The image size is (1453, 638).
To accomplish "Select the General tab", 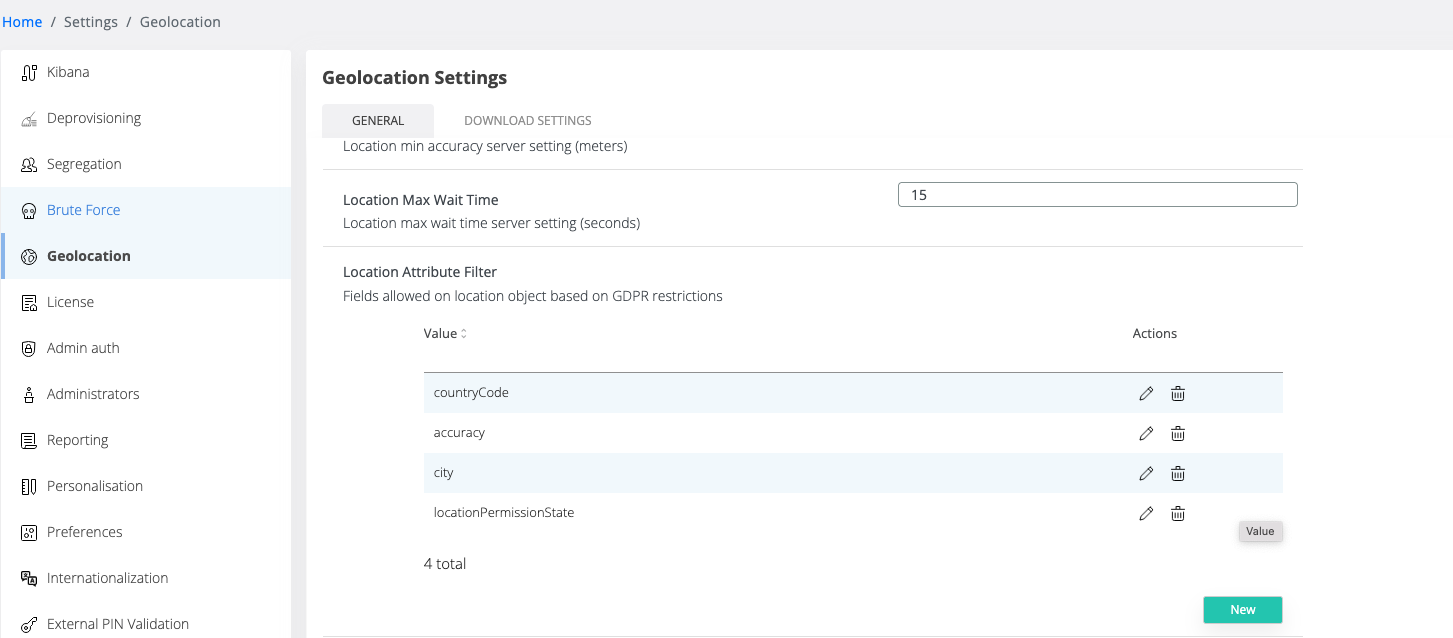I will click(378, 121).
